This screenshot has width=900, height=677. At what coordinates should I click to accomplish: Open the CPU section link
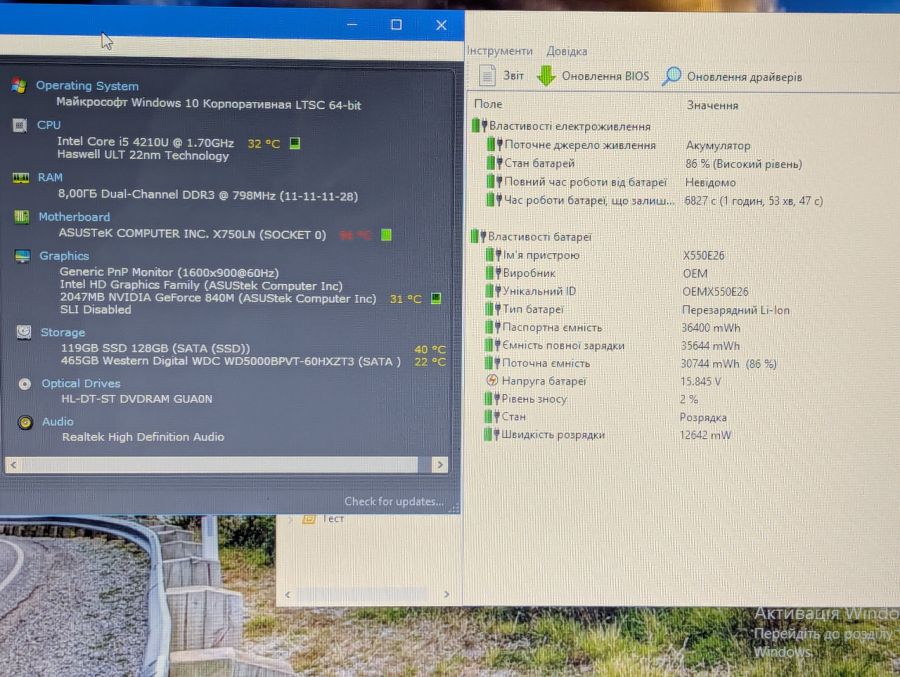pyautogui.click(x=49, y=125)
